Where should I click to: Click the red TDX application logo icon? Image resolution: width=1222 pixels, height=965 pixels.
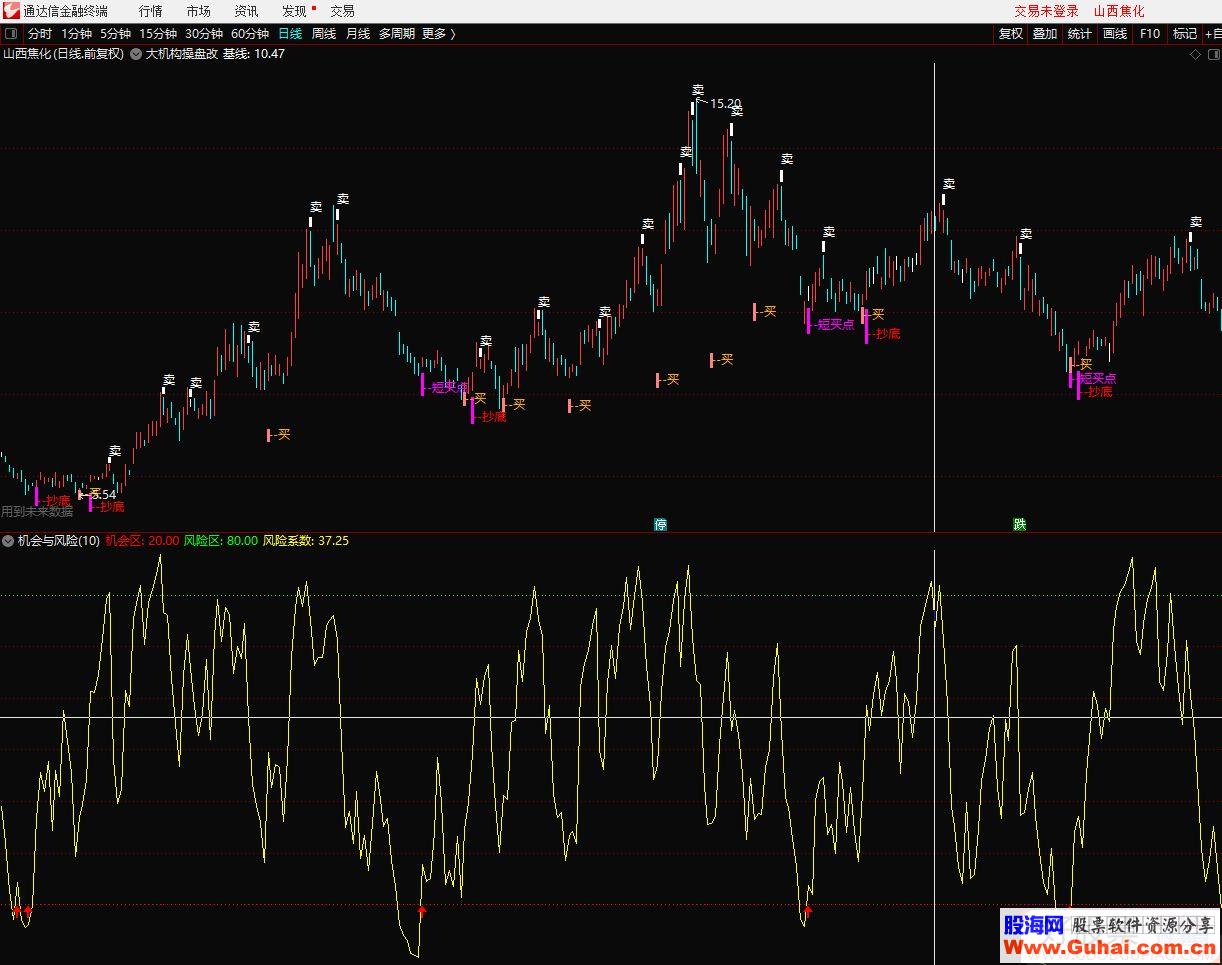pyautogui.click(x=11, y=11)
